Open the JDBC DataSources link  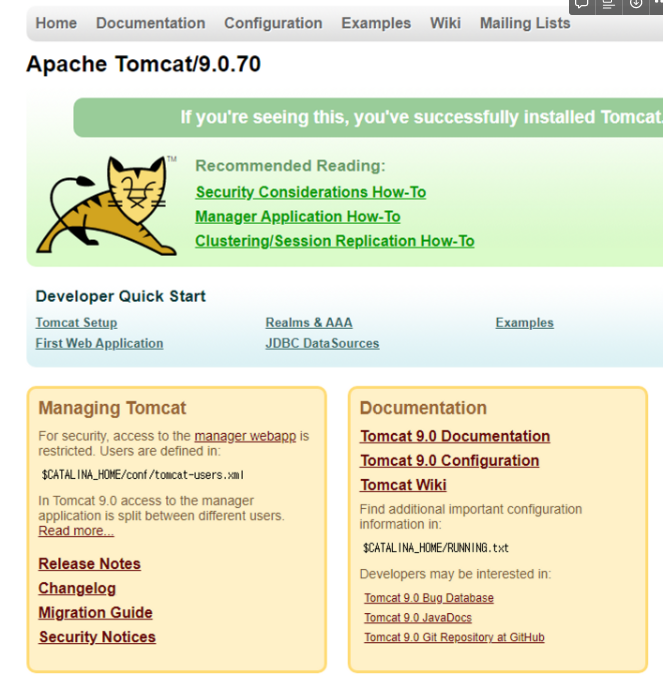[322, 344]
